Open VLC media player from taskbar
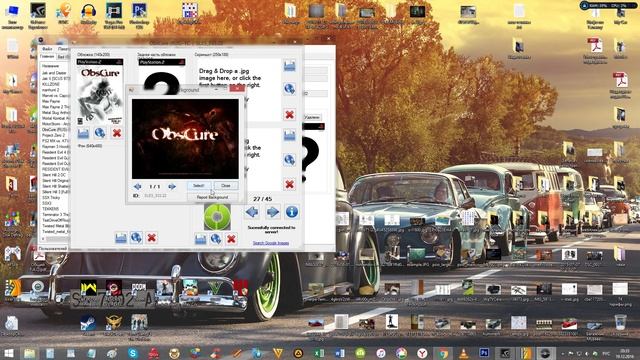640x360 pixels. (x=464, y=353)
